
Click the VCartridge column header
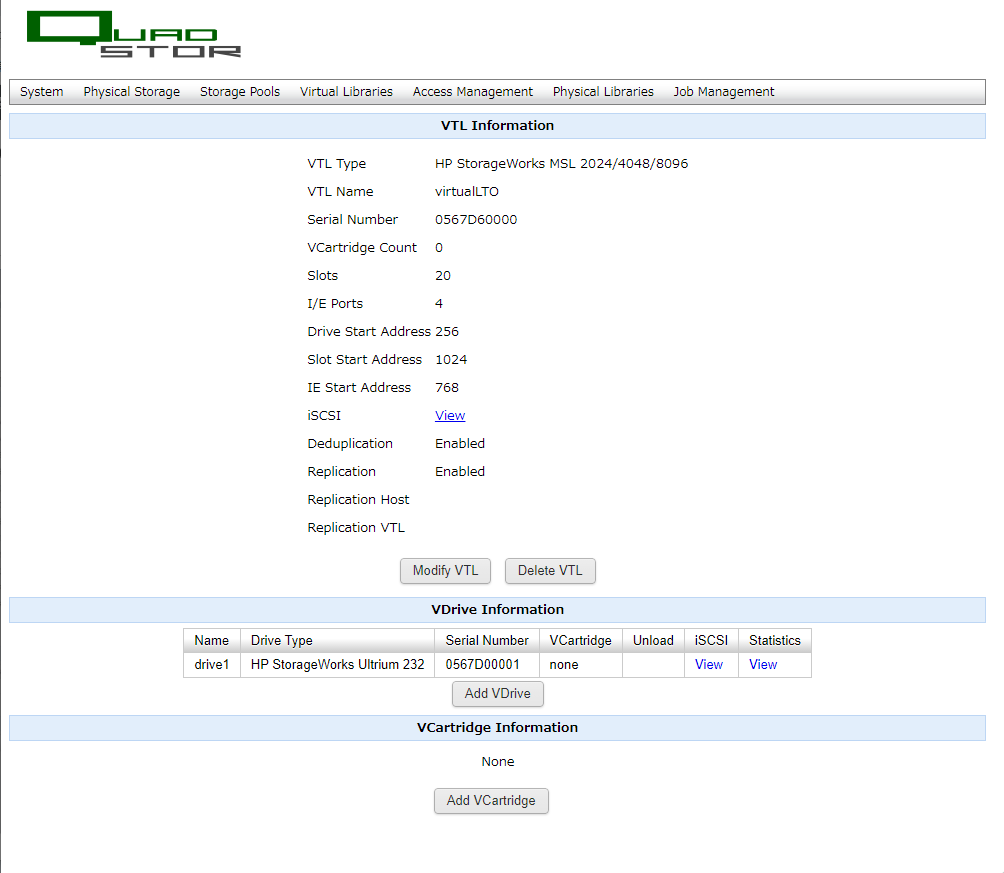pyautogui.click(x=581, y=640)
